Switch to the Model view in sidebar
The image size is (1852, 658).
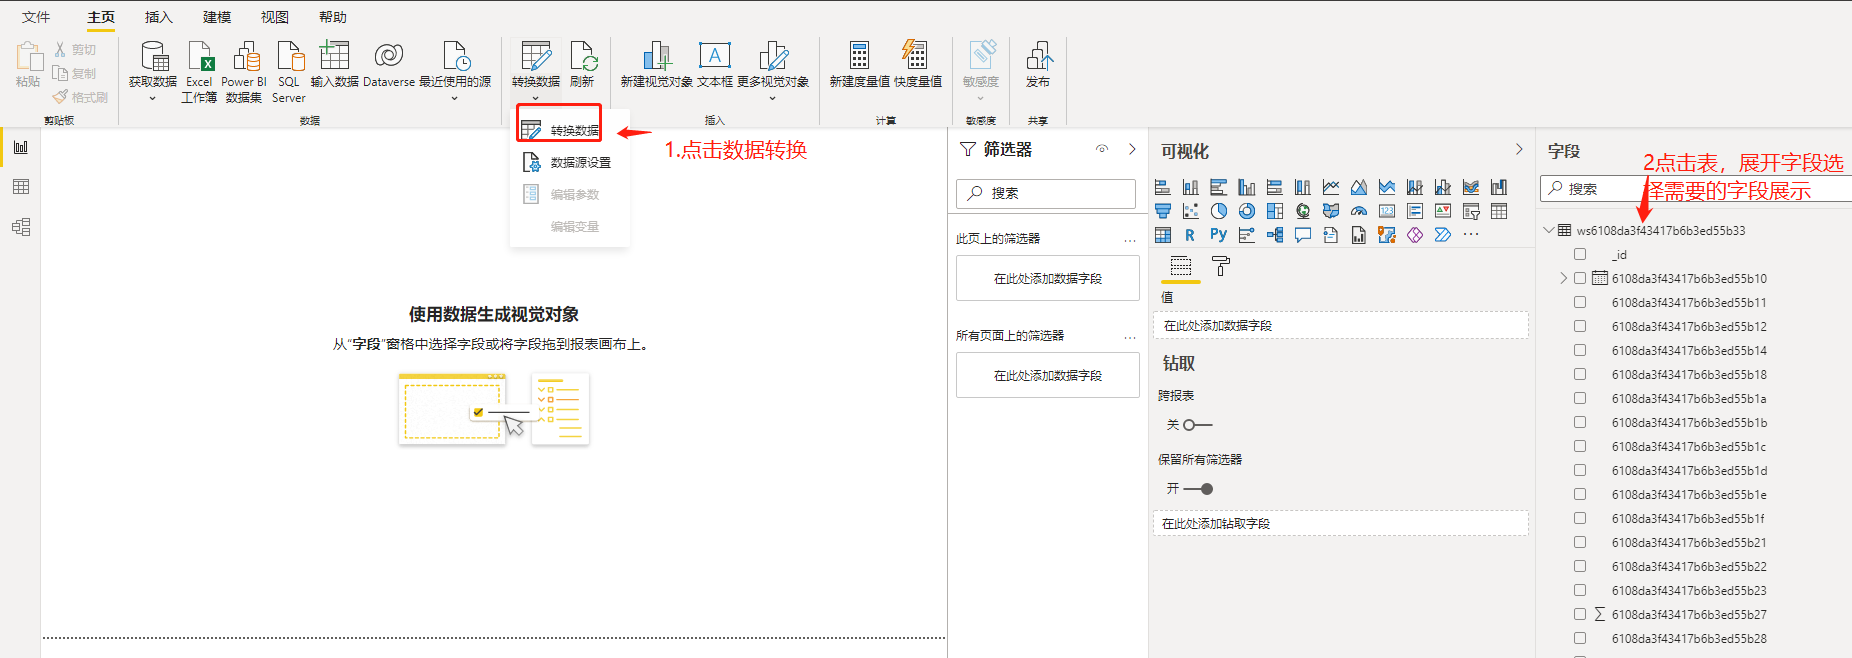pyautogui.click(x=21, y=227)
